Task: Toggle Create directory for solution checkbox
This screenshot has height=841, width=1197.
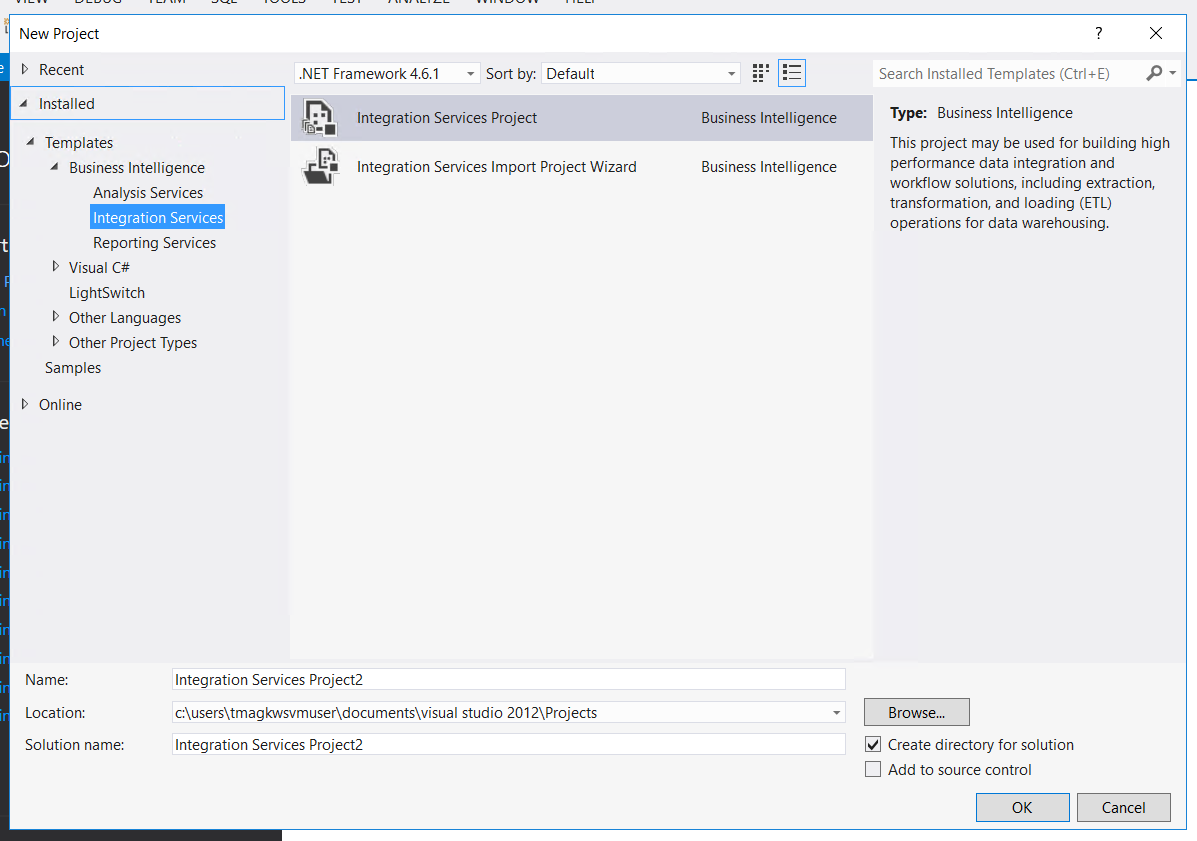Action: click(x=873, y=744)
